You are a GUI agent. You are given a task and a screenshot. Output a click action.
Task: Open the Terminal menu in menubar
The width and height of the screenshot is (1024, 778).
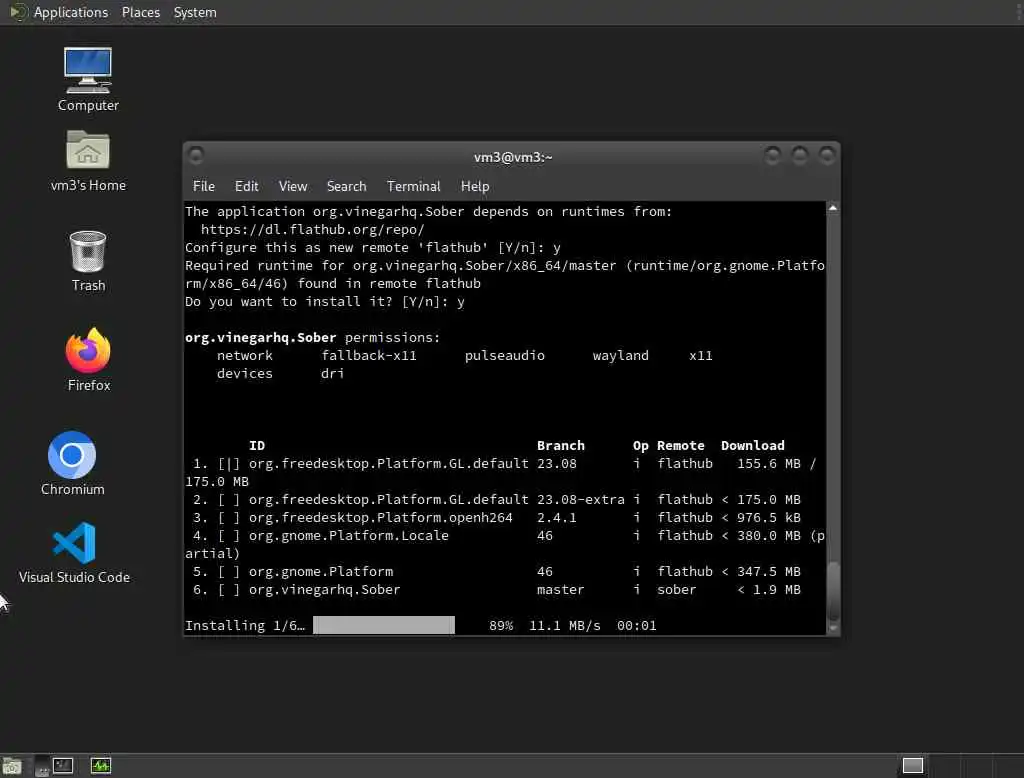point(413,186)
